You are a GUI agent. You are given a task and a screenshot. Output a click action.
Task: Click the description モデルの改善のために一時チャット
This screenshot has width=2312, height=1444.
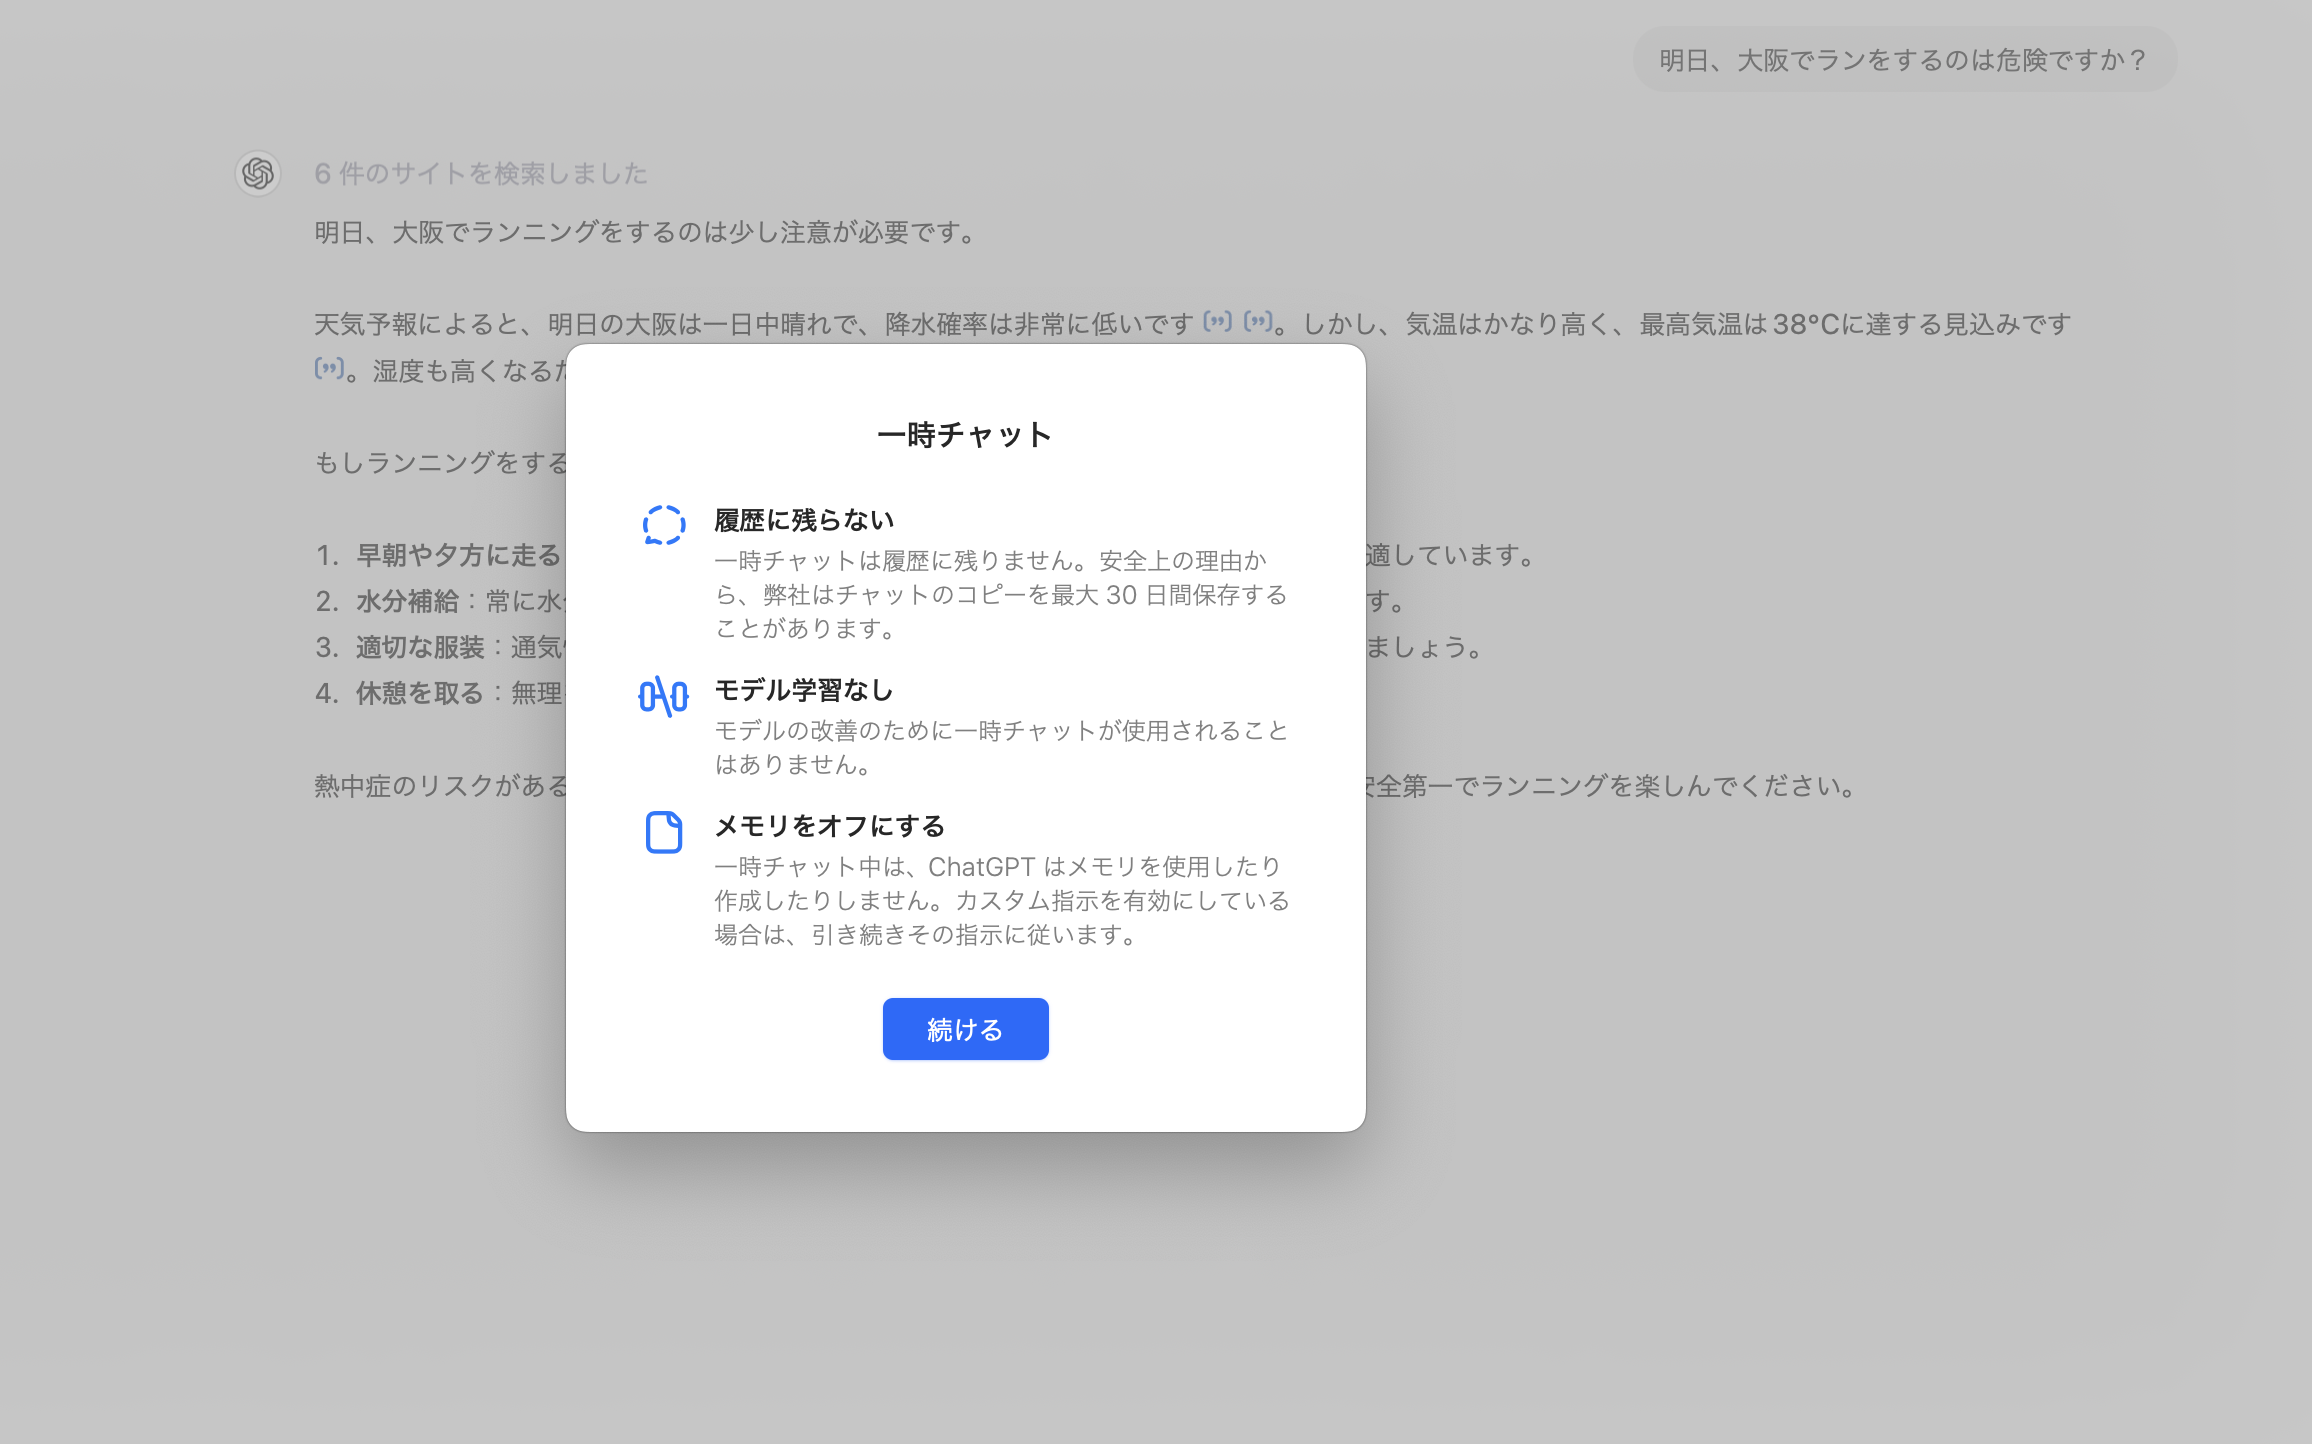(1001, 748)
